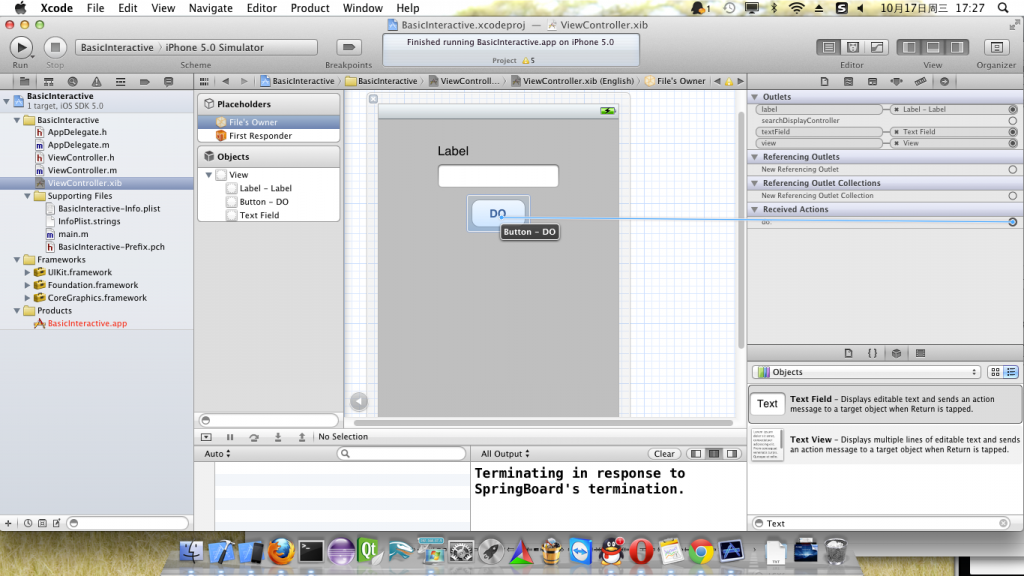Collapse the Outlets section
The width and height of the screenshot is (1024, 576).
click(755, 97)
